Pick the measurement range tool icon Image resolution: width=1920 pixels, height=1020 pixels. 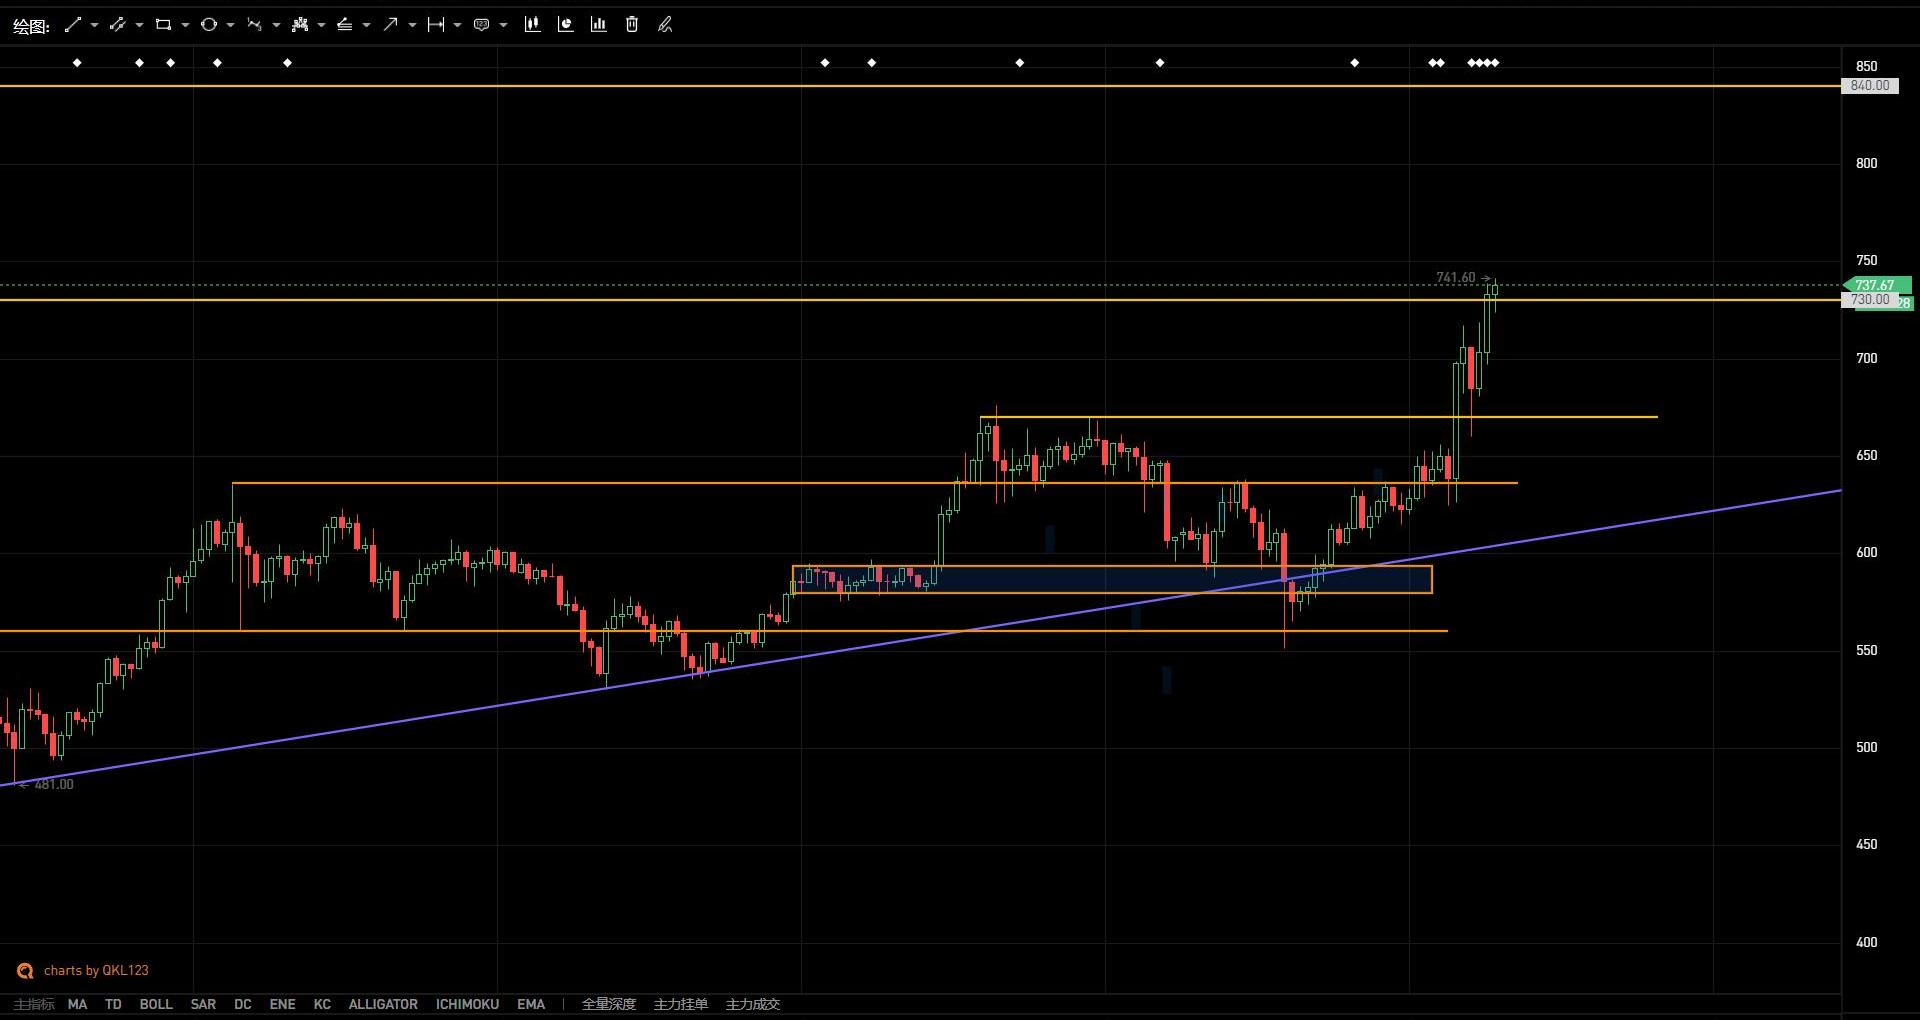(x=435, y=25)
